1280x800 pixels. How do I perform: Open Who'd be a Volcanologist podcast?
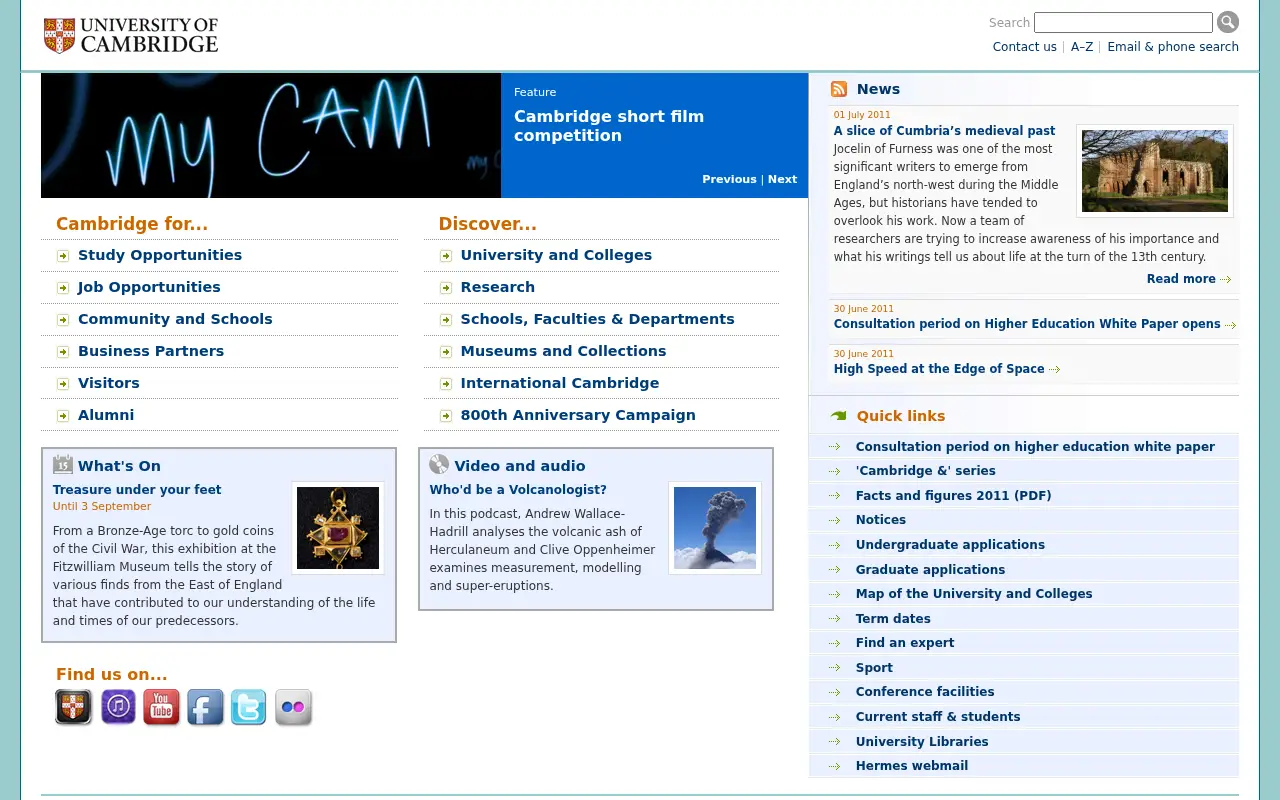coord(518,490)
